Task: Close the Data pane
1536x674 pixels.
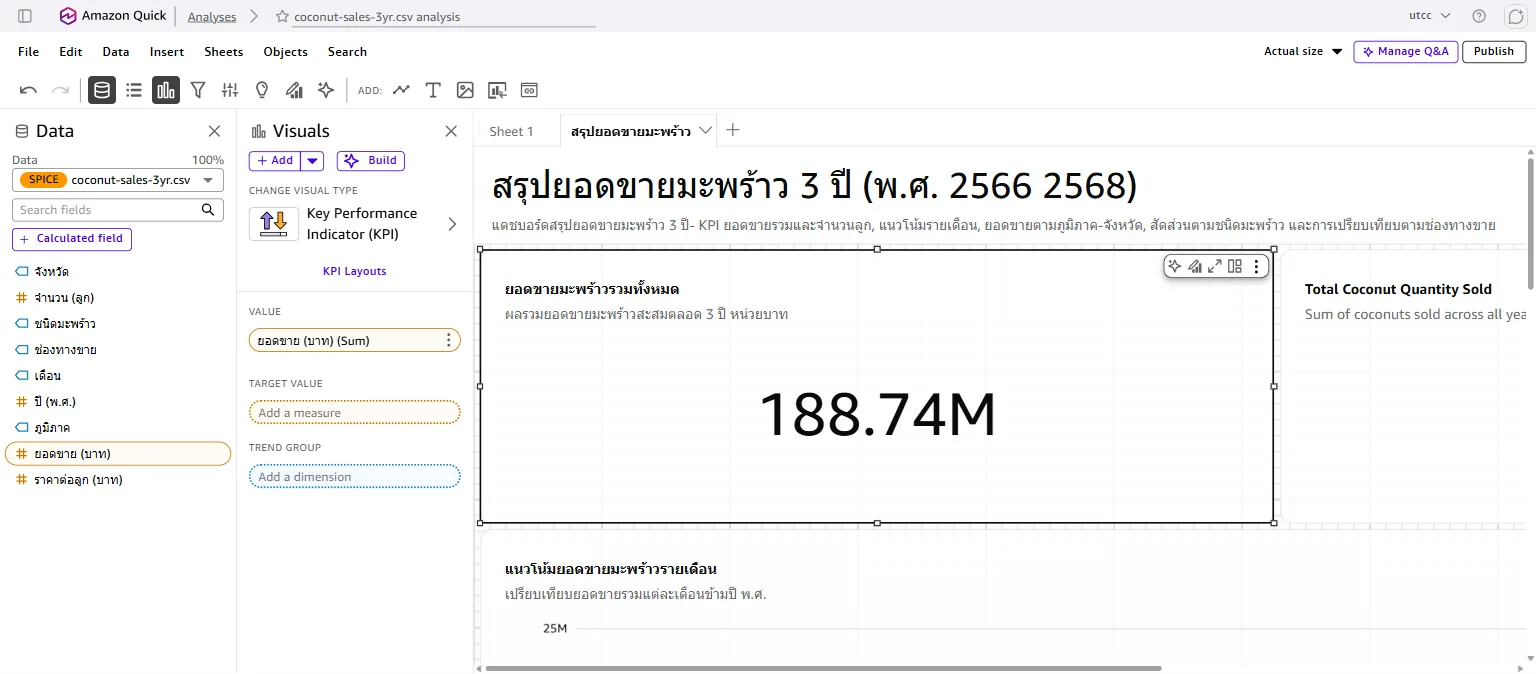Action: coord(214,131)
